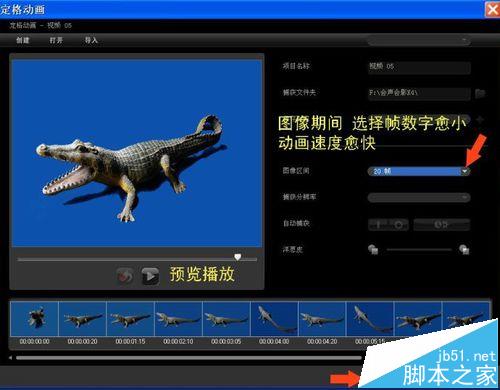Open the 打开 menu

click(x=56, y=40)
